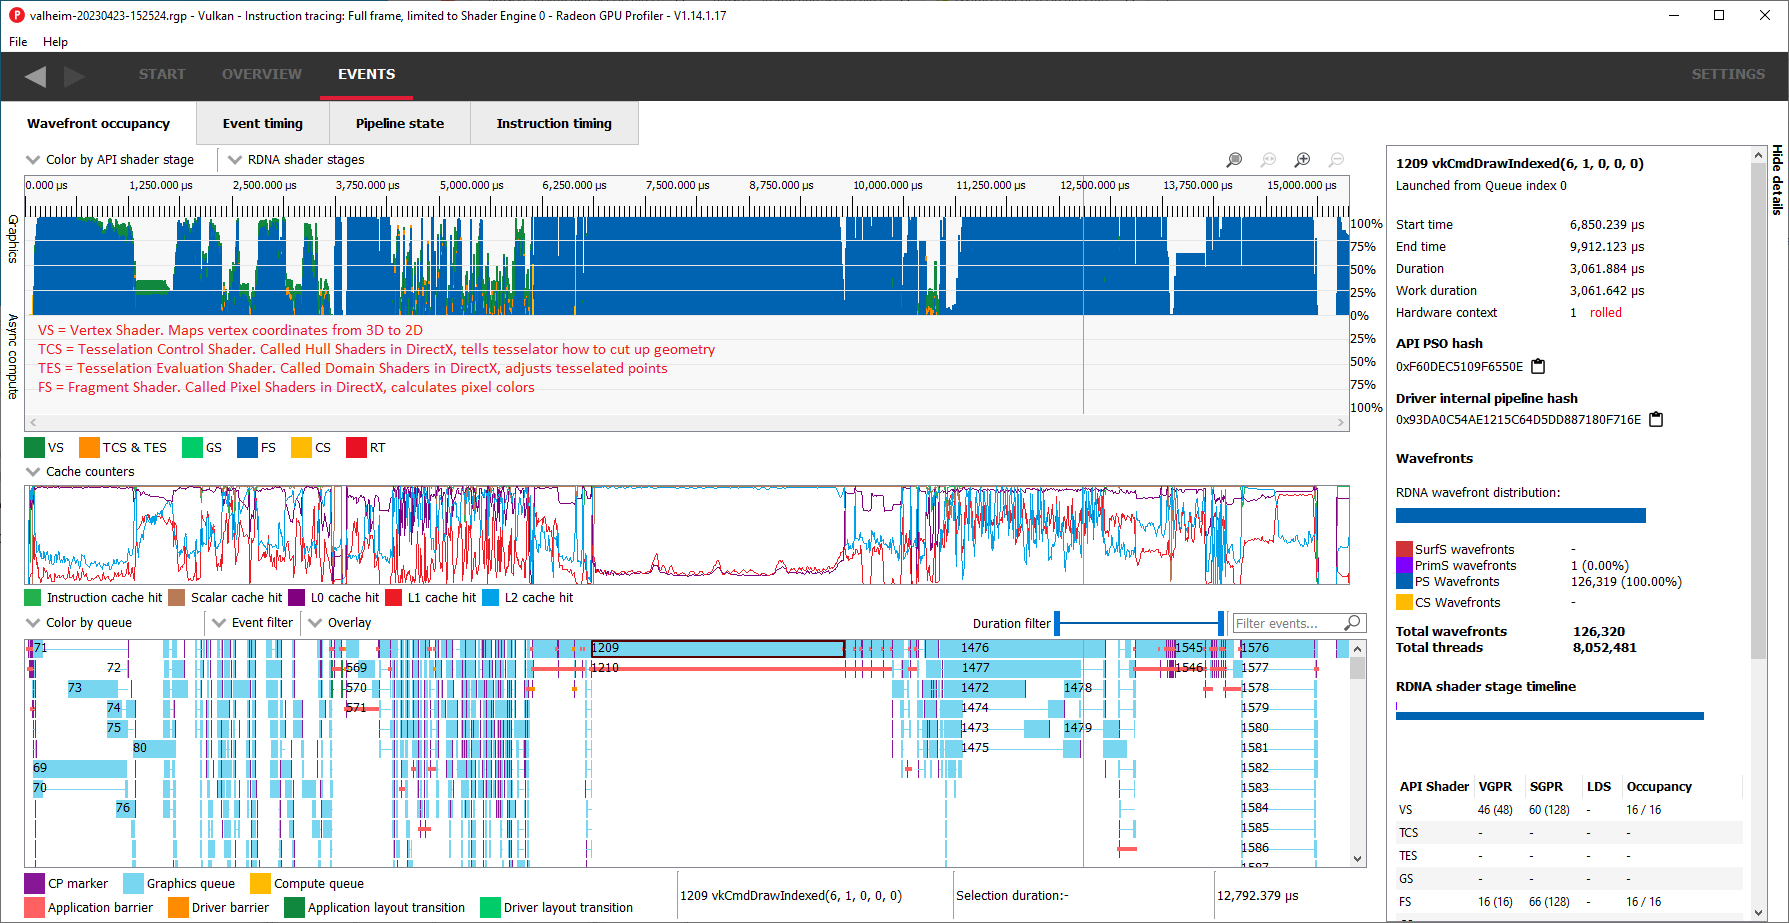Viewport: 1789px width, 923px height.
Task: Open the Overlay dropdown
Action: pos(340,622)
